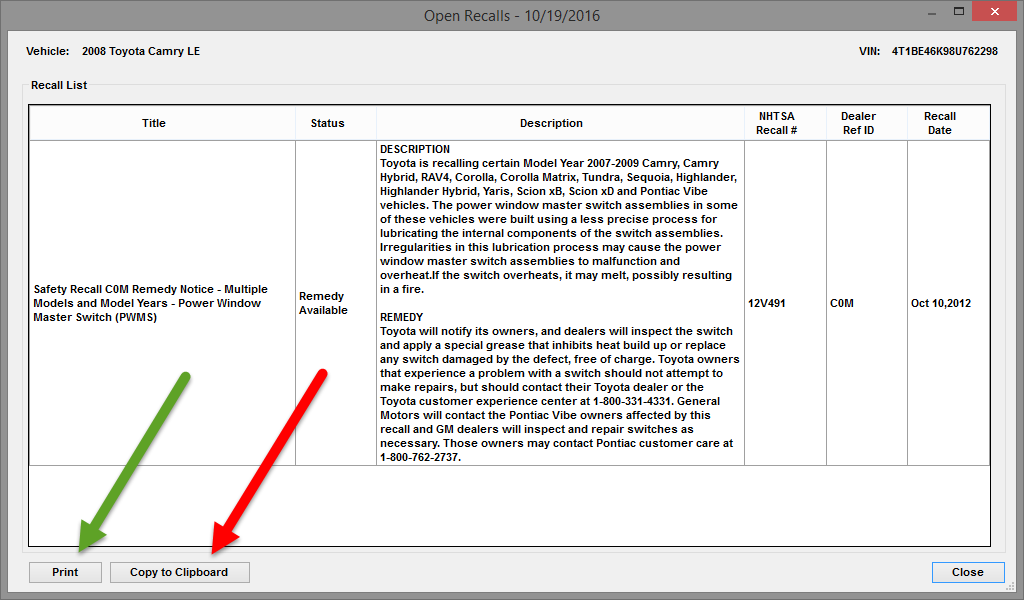The image size is (1024, 600).
Task: Select the VIN number 4T1BE46K98U762298
Action: 944,51
